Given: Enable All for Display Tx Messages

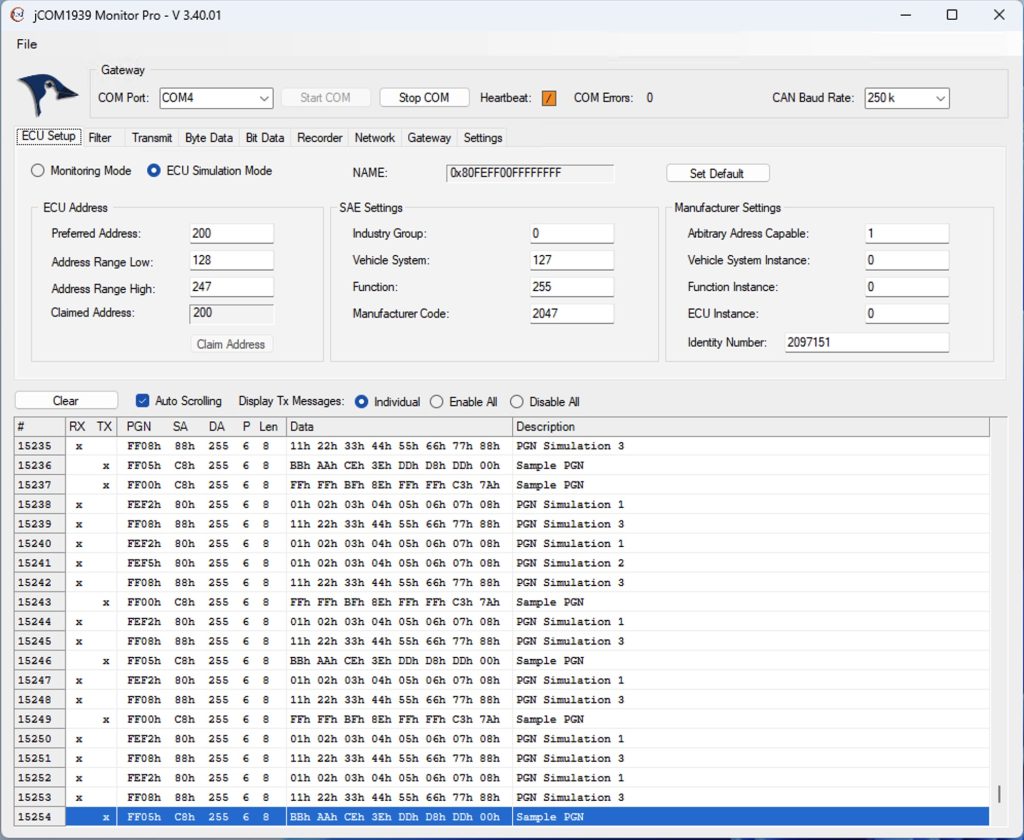Looking at the screenshot, I should [x=436, y=401].
